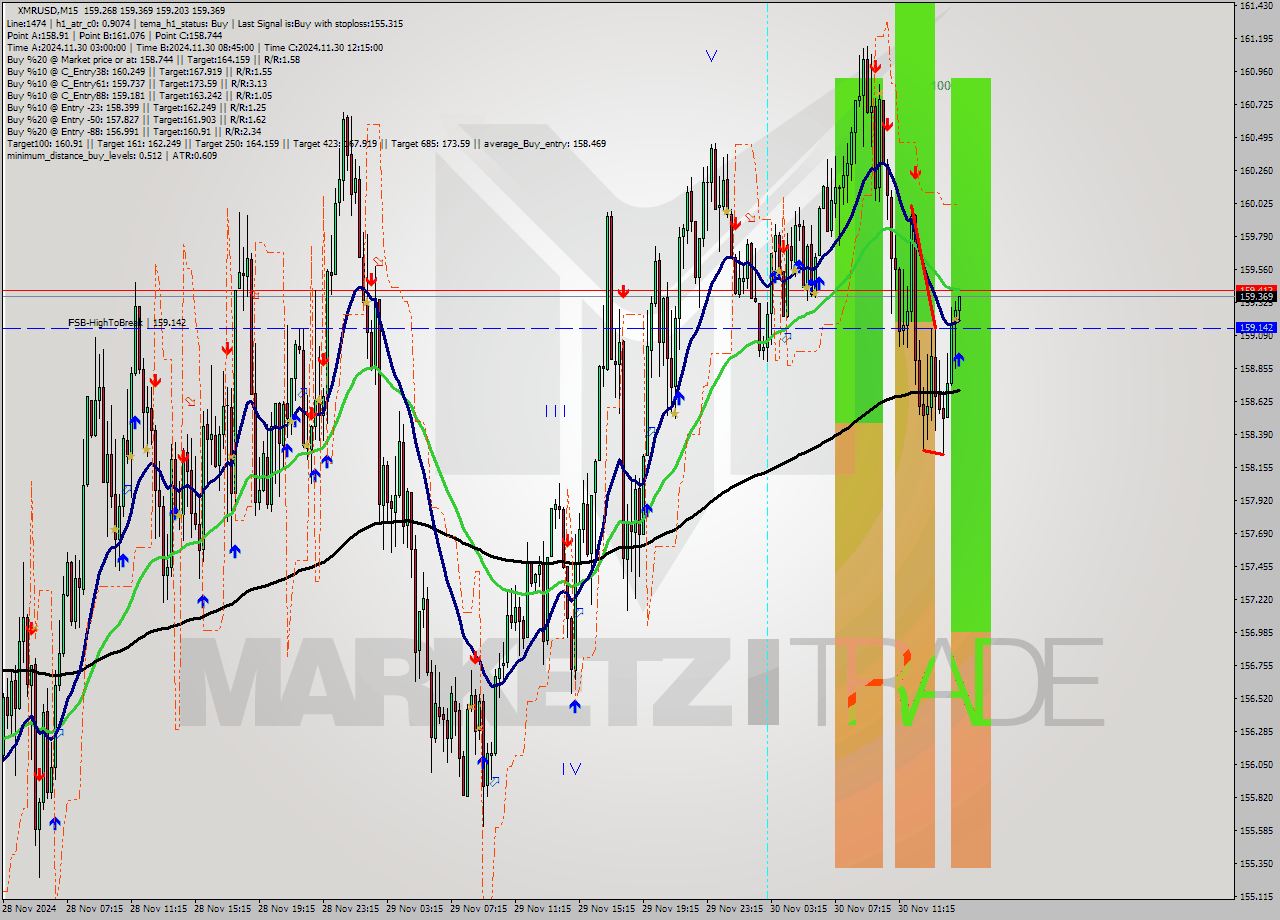Click the 156.520 price axis label
This screenshot has width=1280, height=920.
(1256, 699)
